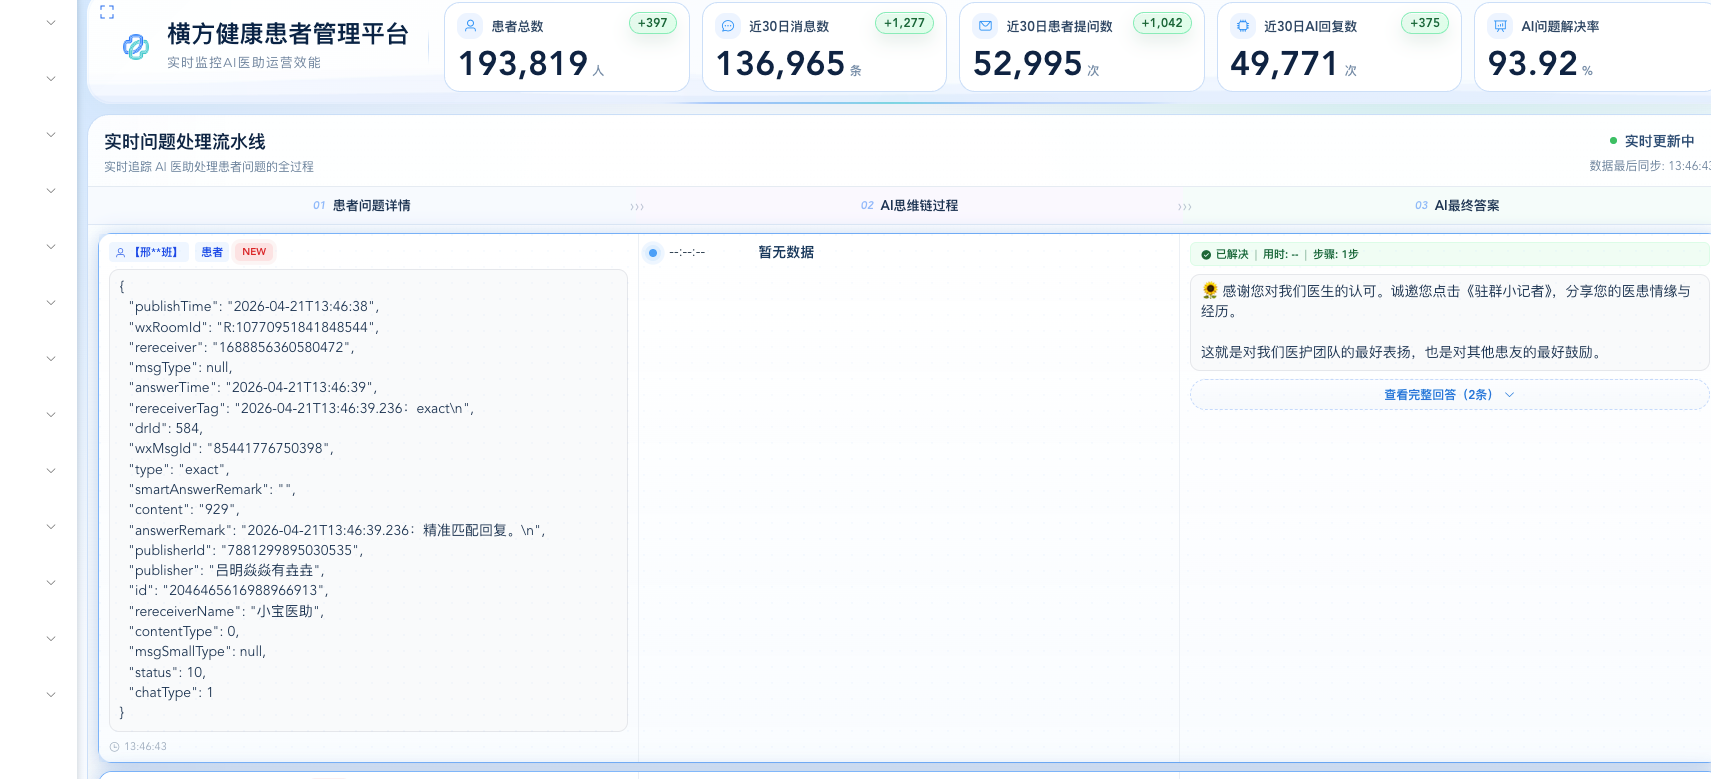The image size is (1711, 779).
Task: Expand the topmost chevron in the left sidebar
Action: point(51,22)
